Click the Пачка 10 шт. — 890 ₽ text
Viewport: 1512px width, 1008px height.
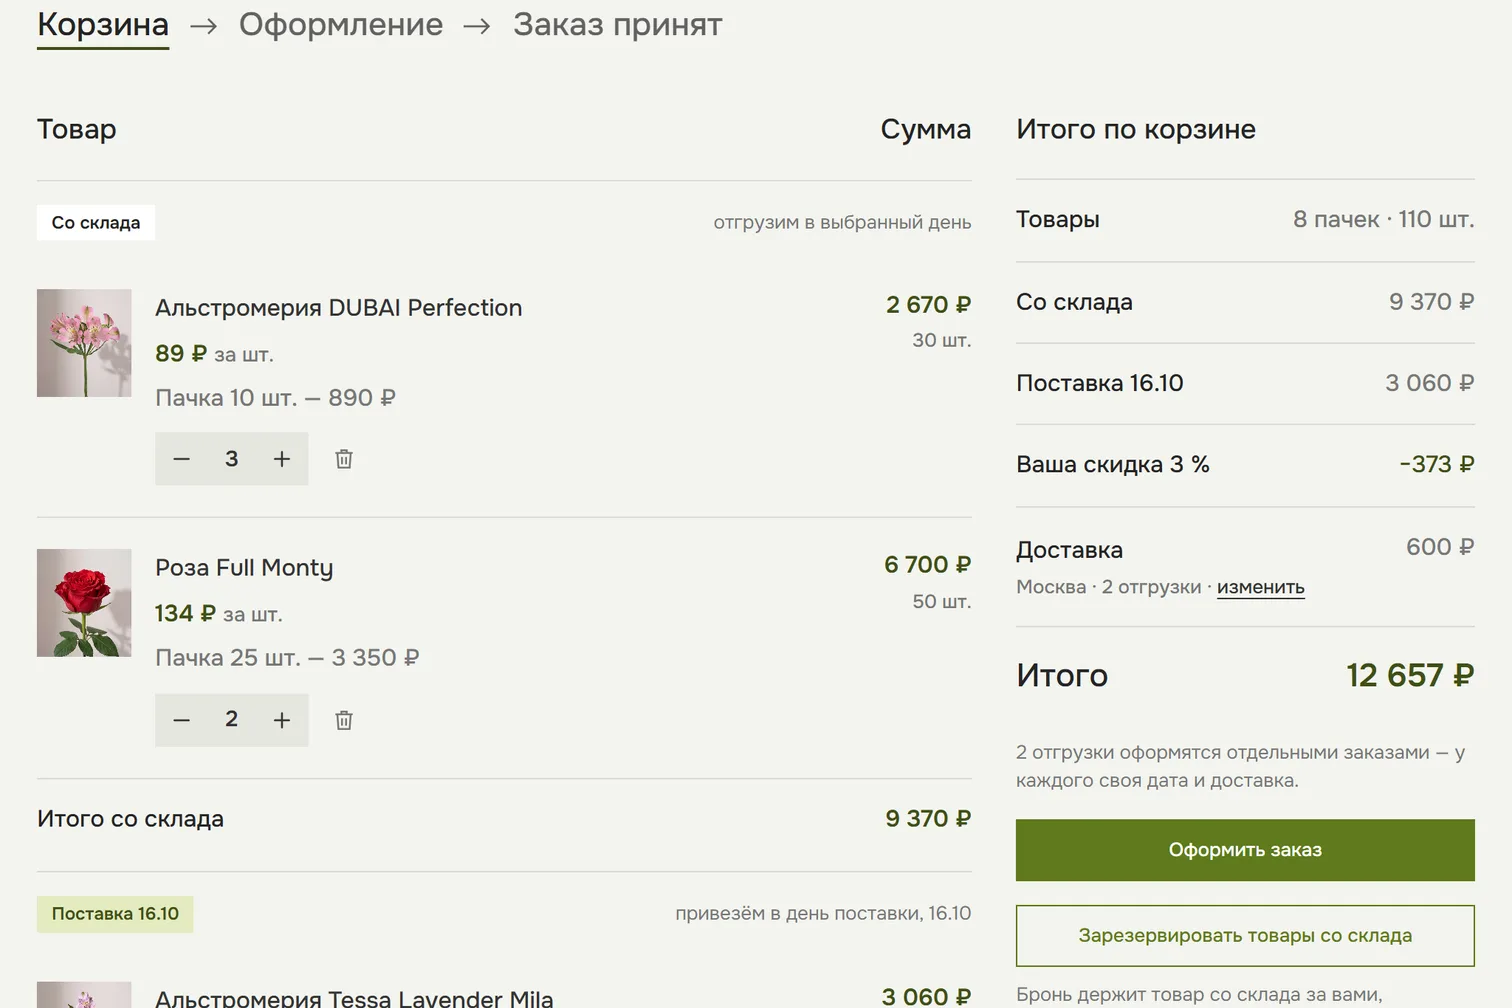(x=275, y=398)
